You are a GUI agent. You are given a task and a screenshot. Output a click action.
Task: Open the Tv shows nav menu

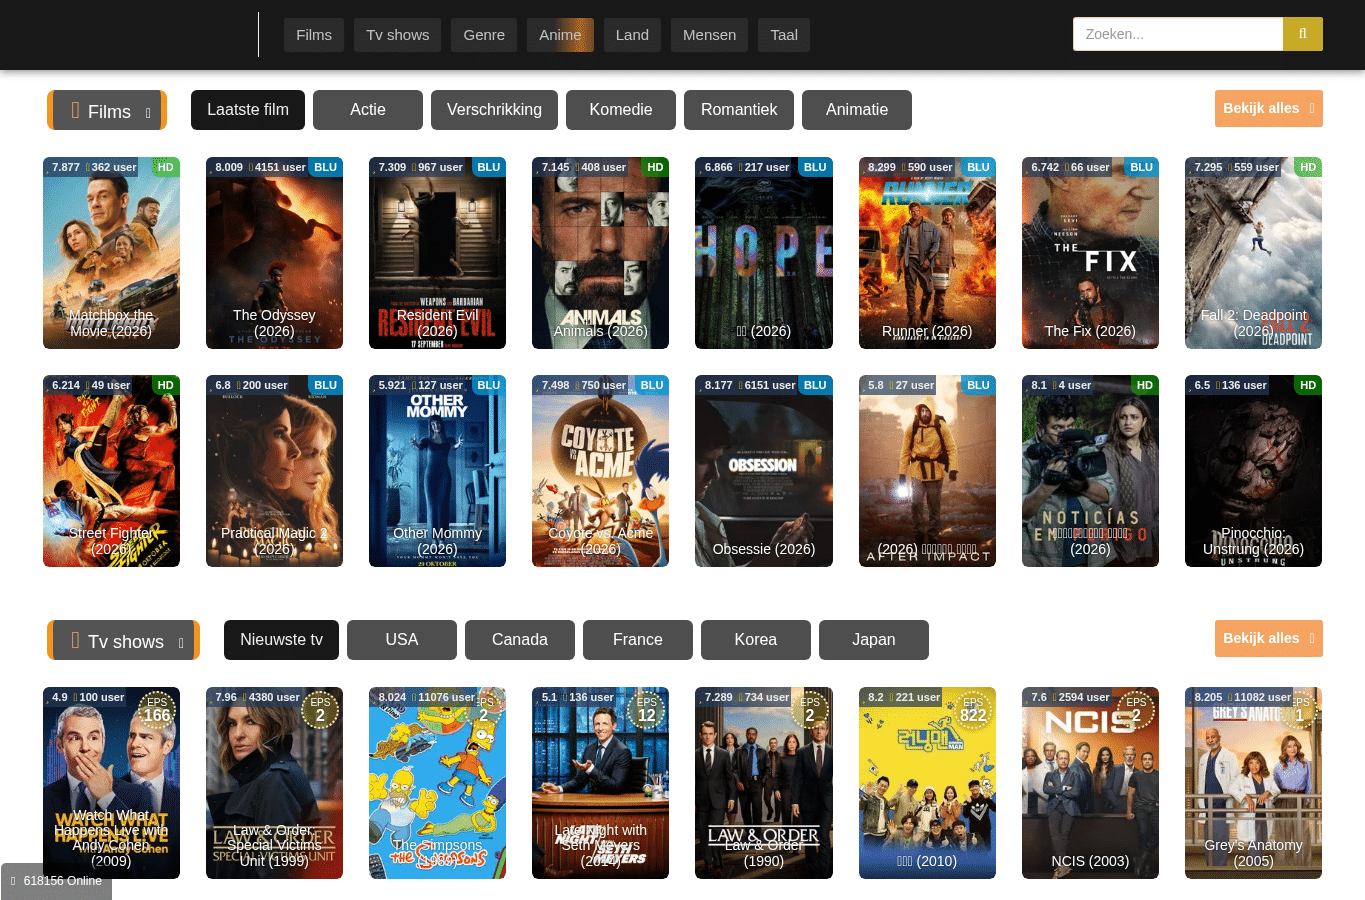[398, 35]
